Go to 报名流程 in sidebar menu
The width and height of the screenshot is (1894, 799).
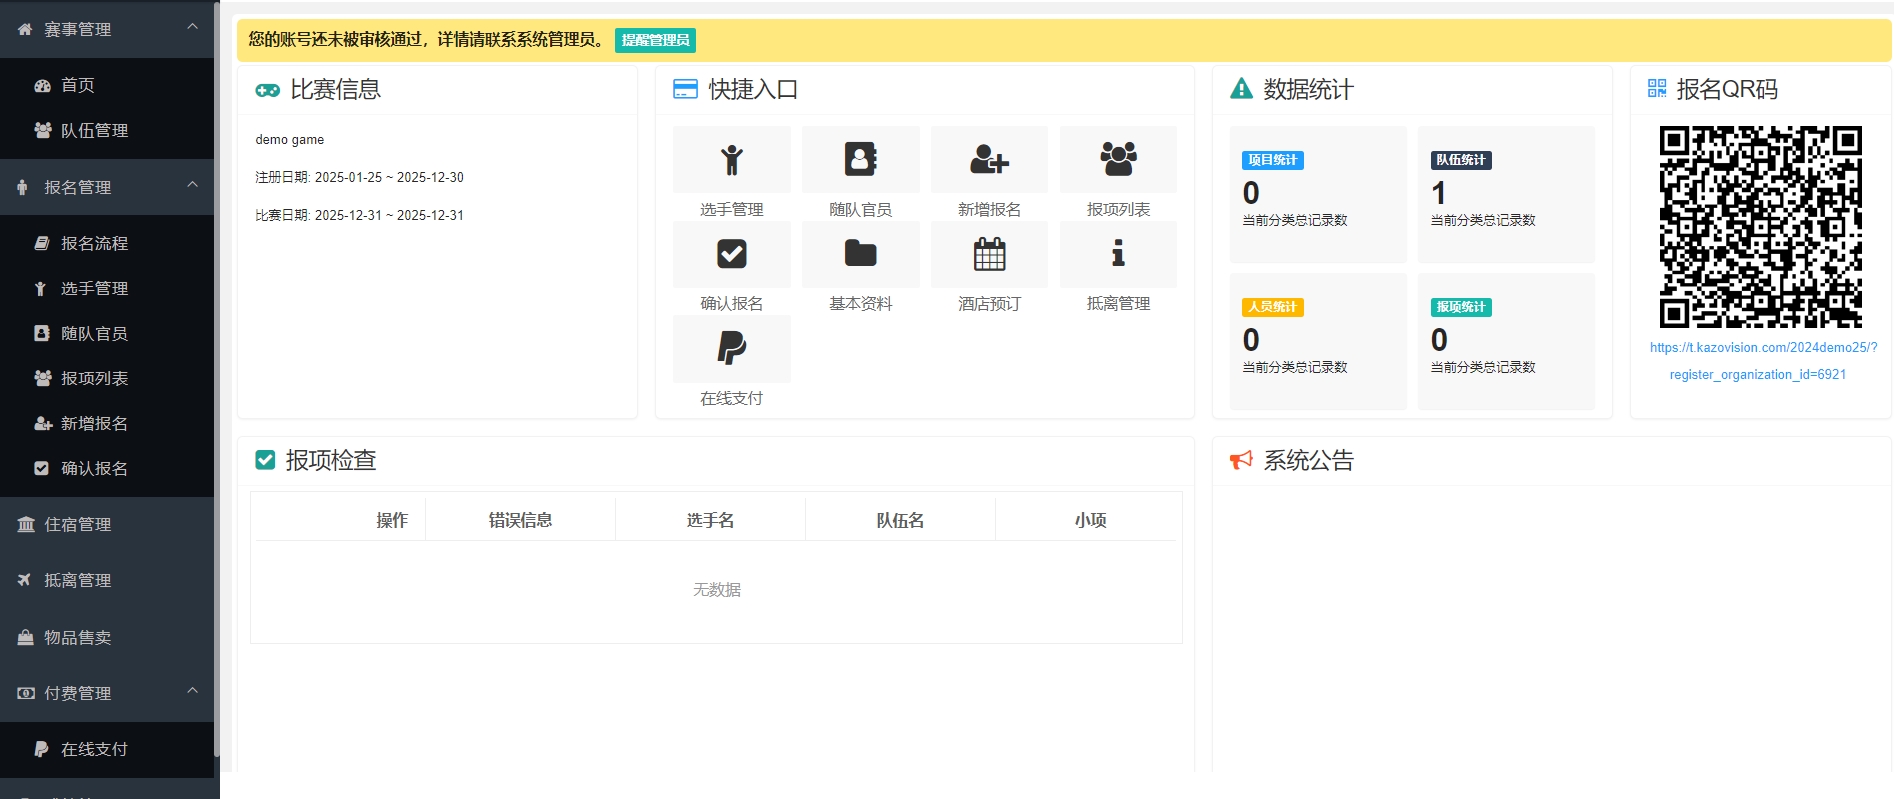point(94,243)
